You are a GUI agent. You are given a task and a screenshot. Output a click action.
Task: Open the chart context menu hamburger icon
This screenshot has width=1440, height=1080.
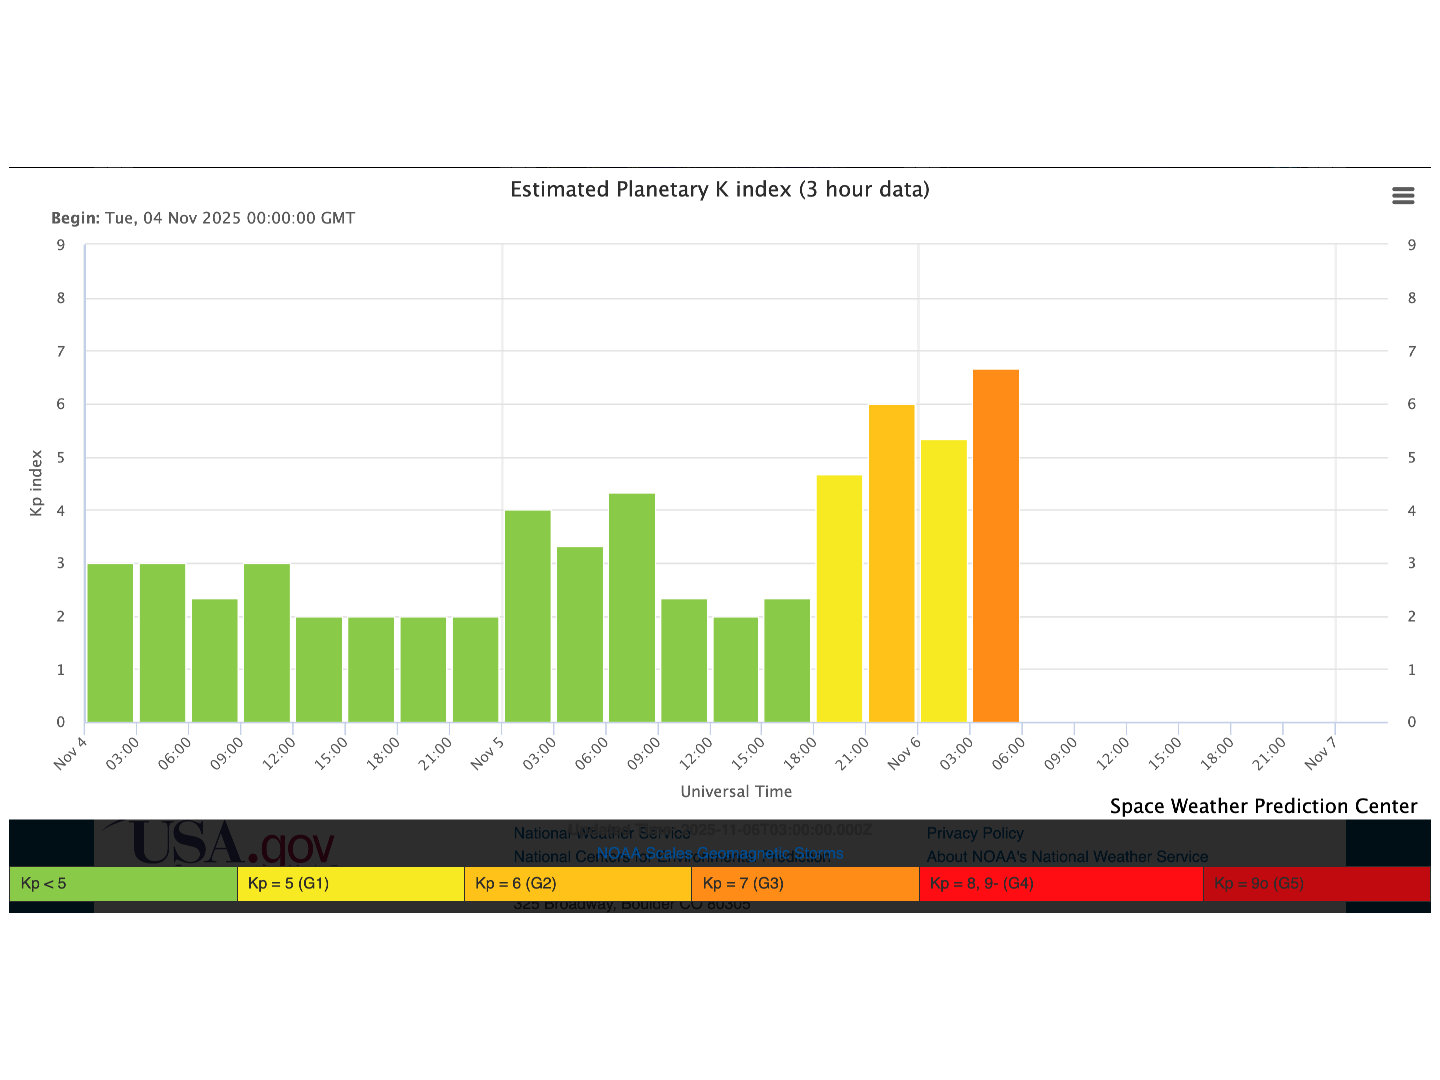click(1403, 196)
